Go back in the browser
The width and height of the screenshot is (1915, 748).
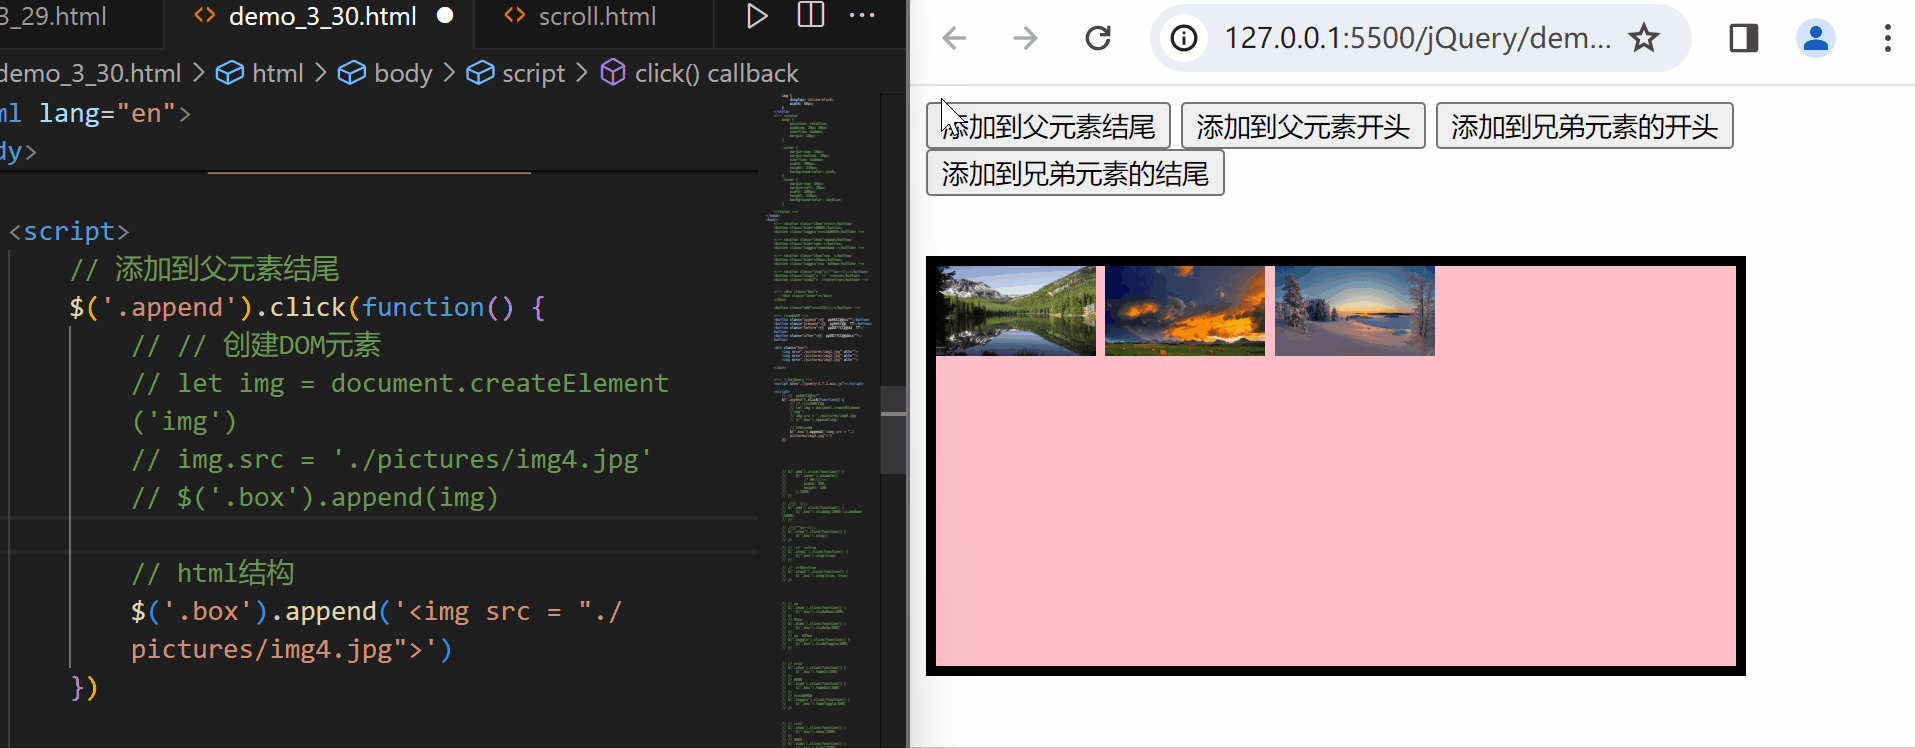(955, 38)
